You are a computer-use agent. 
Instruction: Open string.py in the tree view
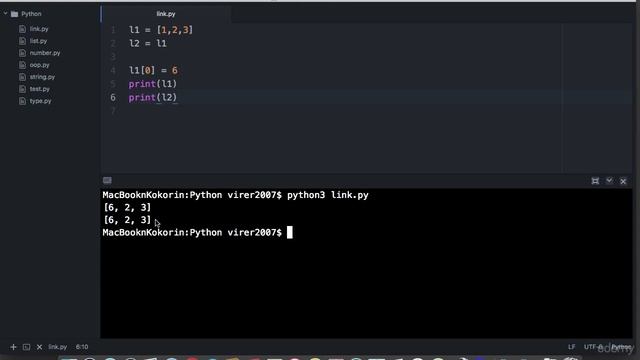coord(42,77)
